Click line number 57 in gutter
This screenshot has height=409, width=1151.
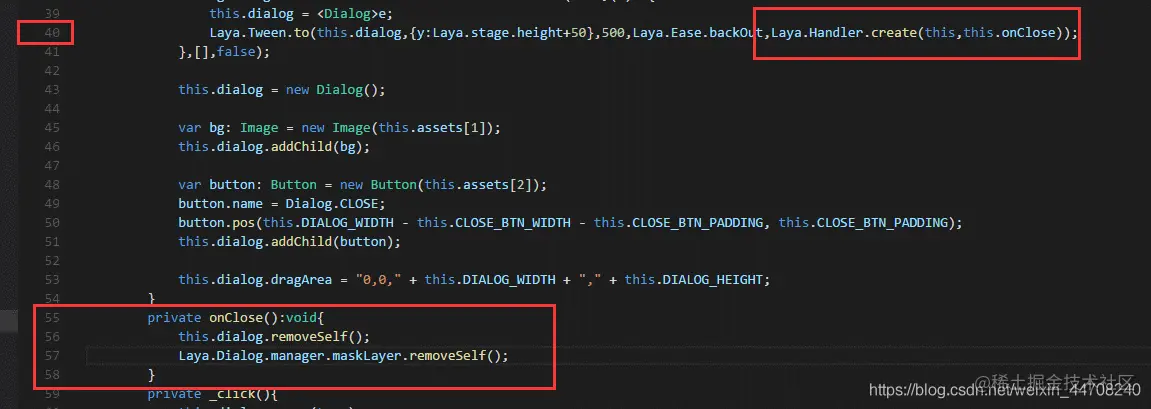52,355
